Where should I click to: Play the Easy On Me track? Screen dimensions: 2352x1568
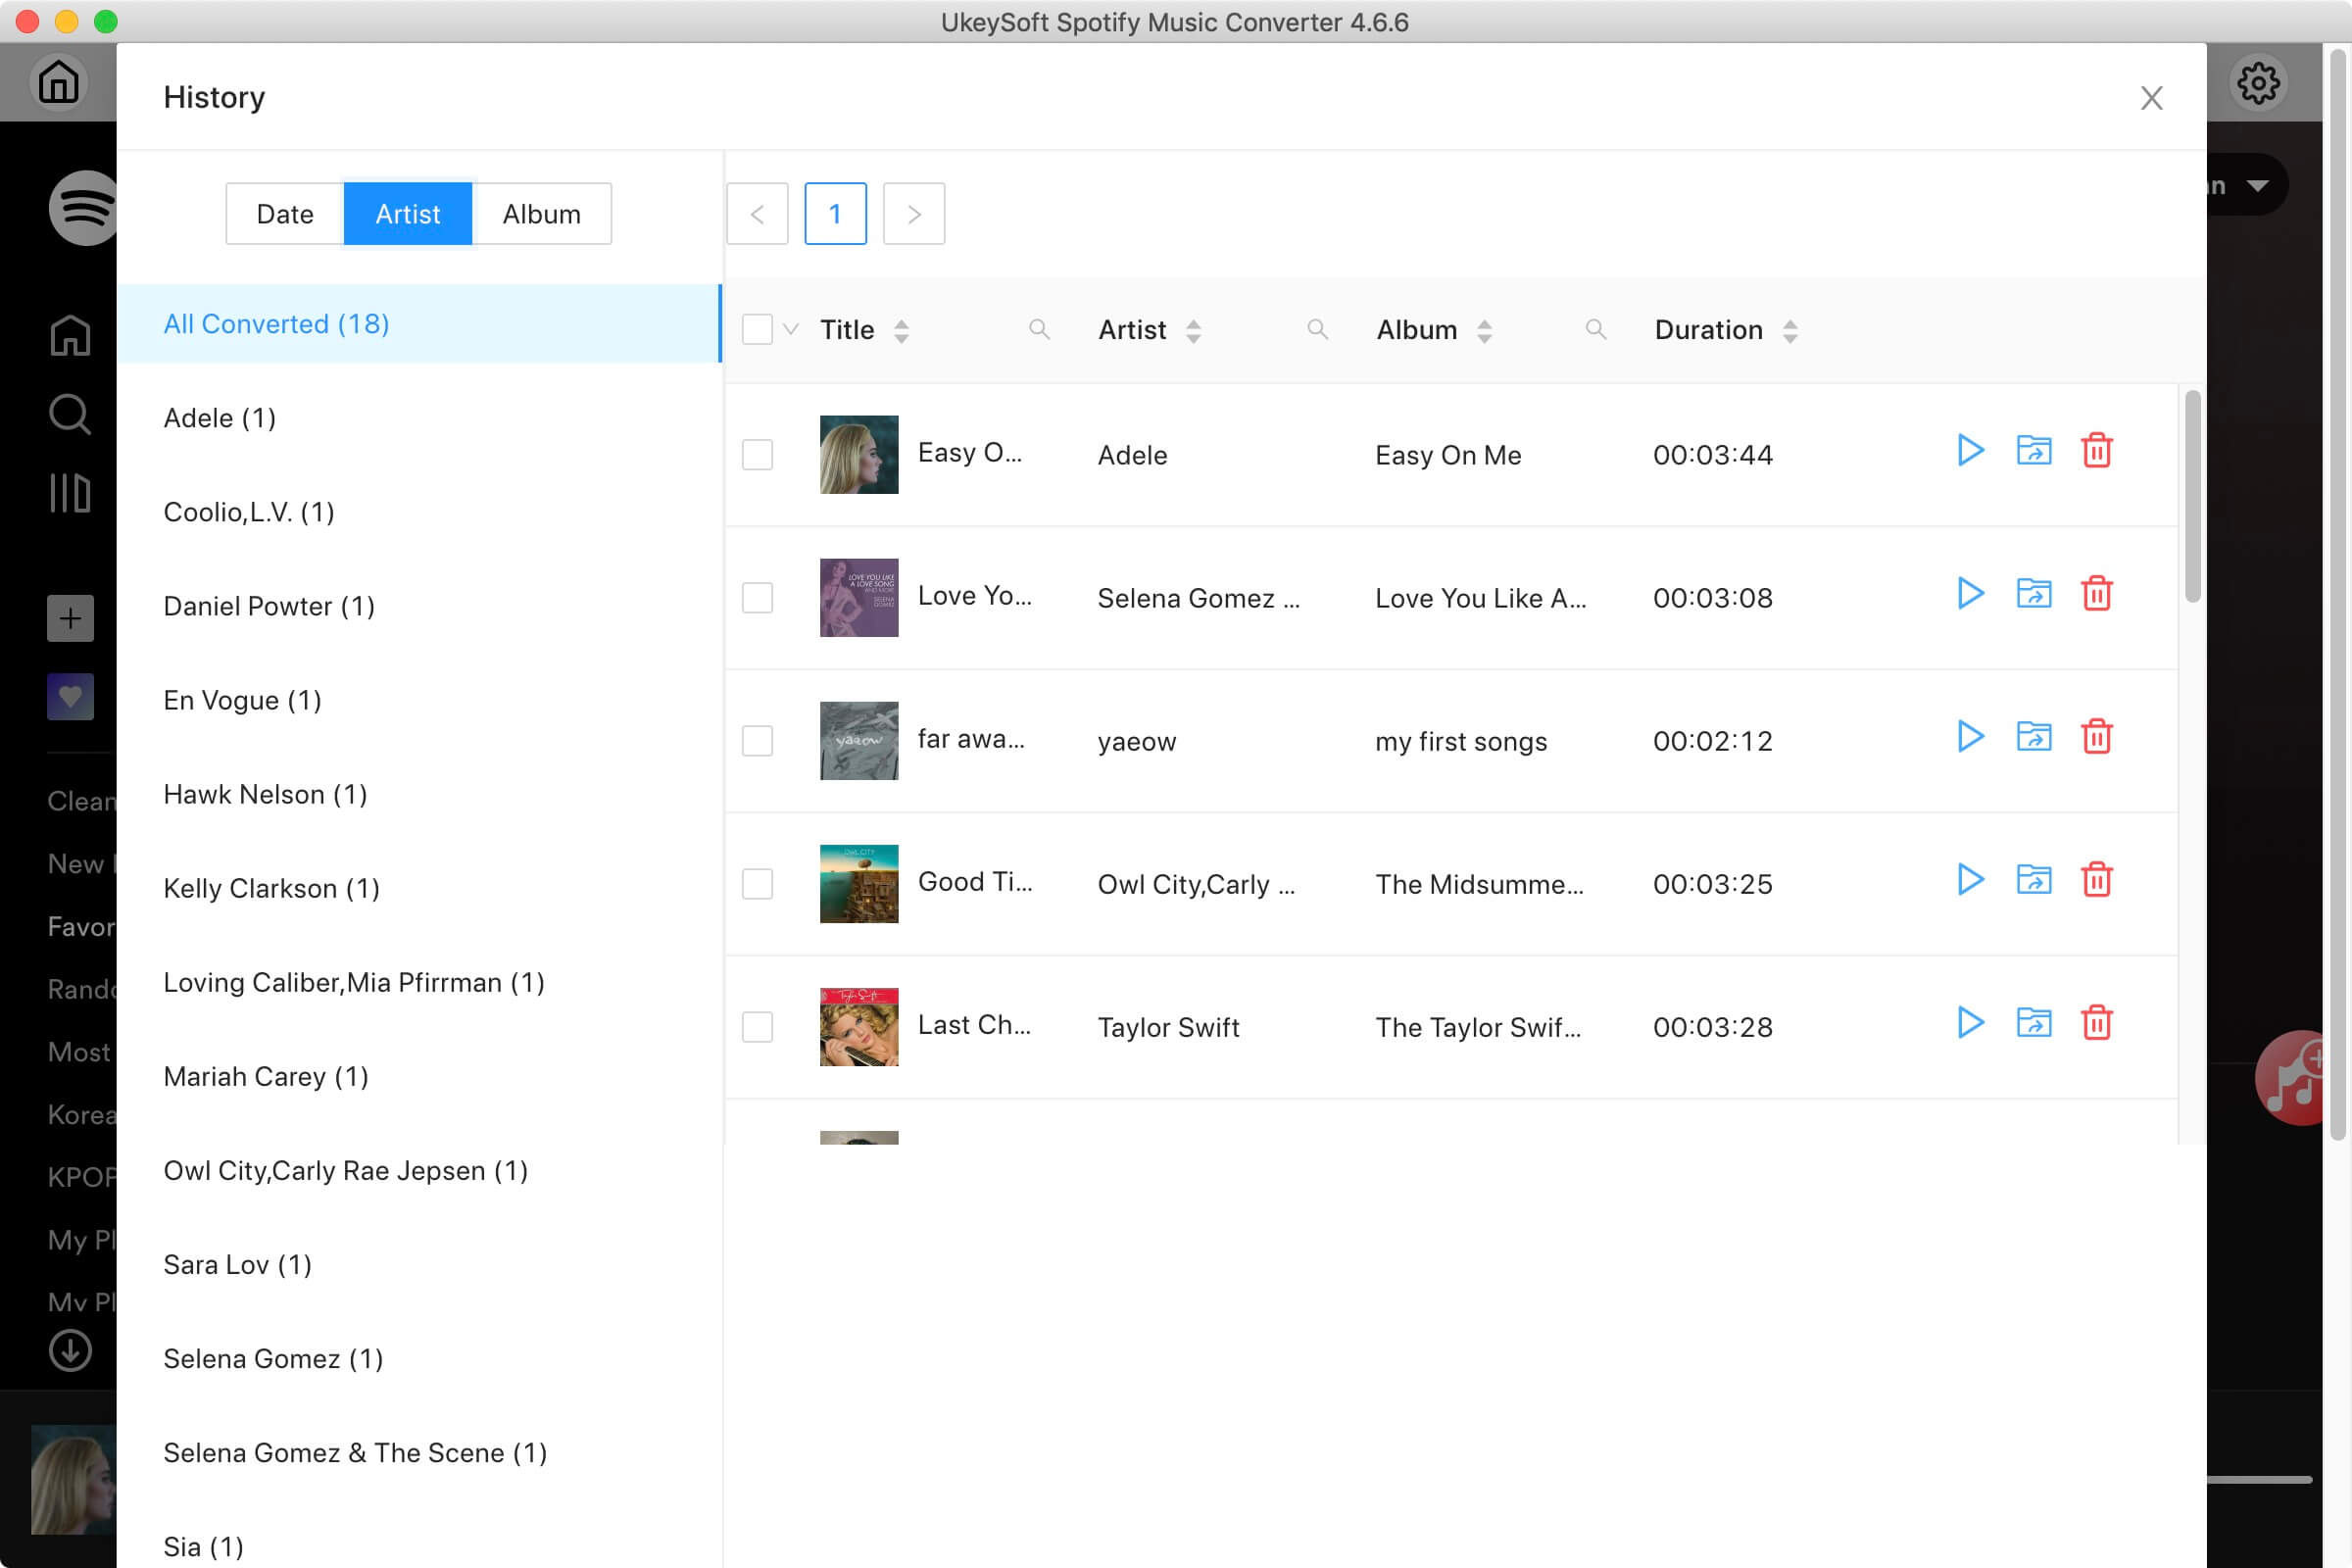(1970, 451)
